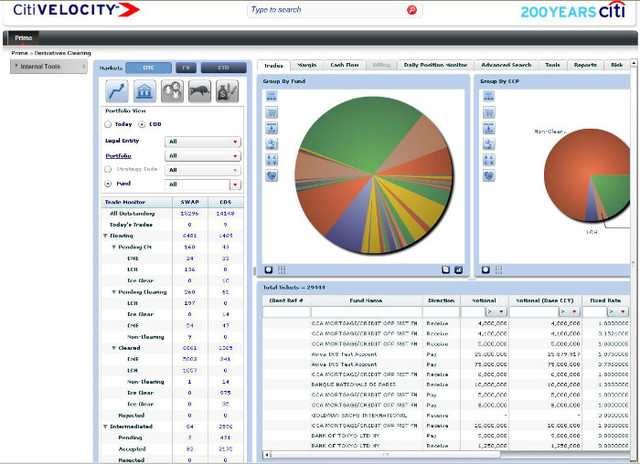
Task: Focus the Type to search field
Action: click(x=327, y=10)
